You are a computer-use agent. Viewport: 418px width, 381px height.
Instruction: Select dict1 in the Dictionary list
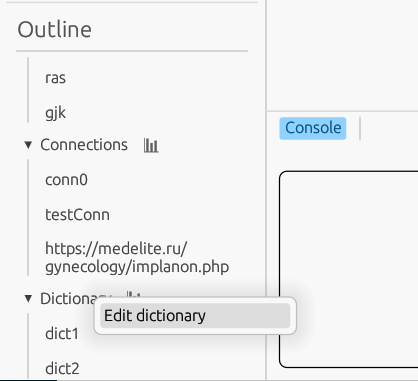62,334
